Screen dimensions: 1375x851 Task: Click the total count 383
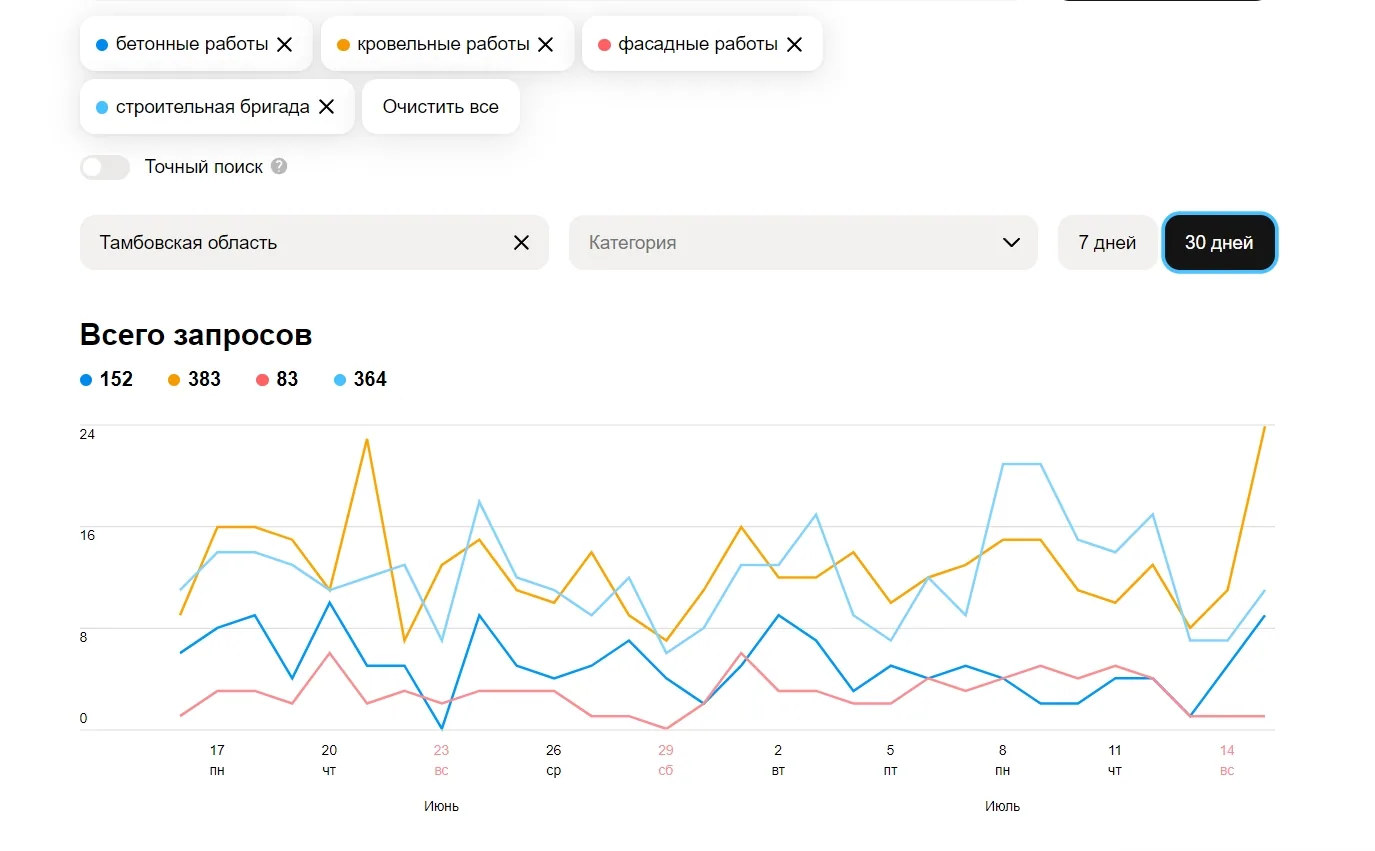[x=204, y=380]
